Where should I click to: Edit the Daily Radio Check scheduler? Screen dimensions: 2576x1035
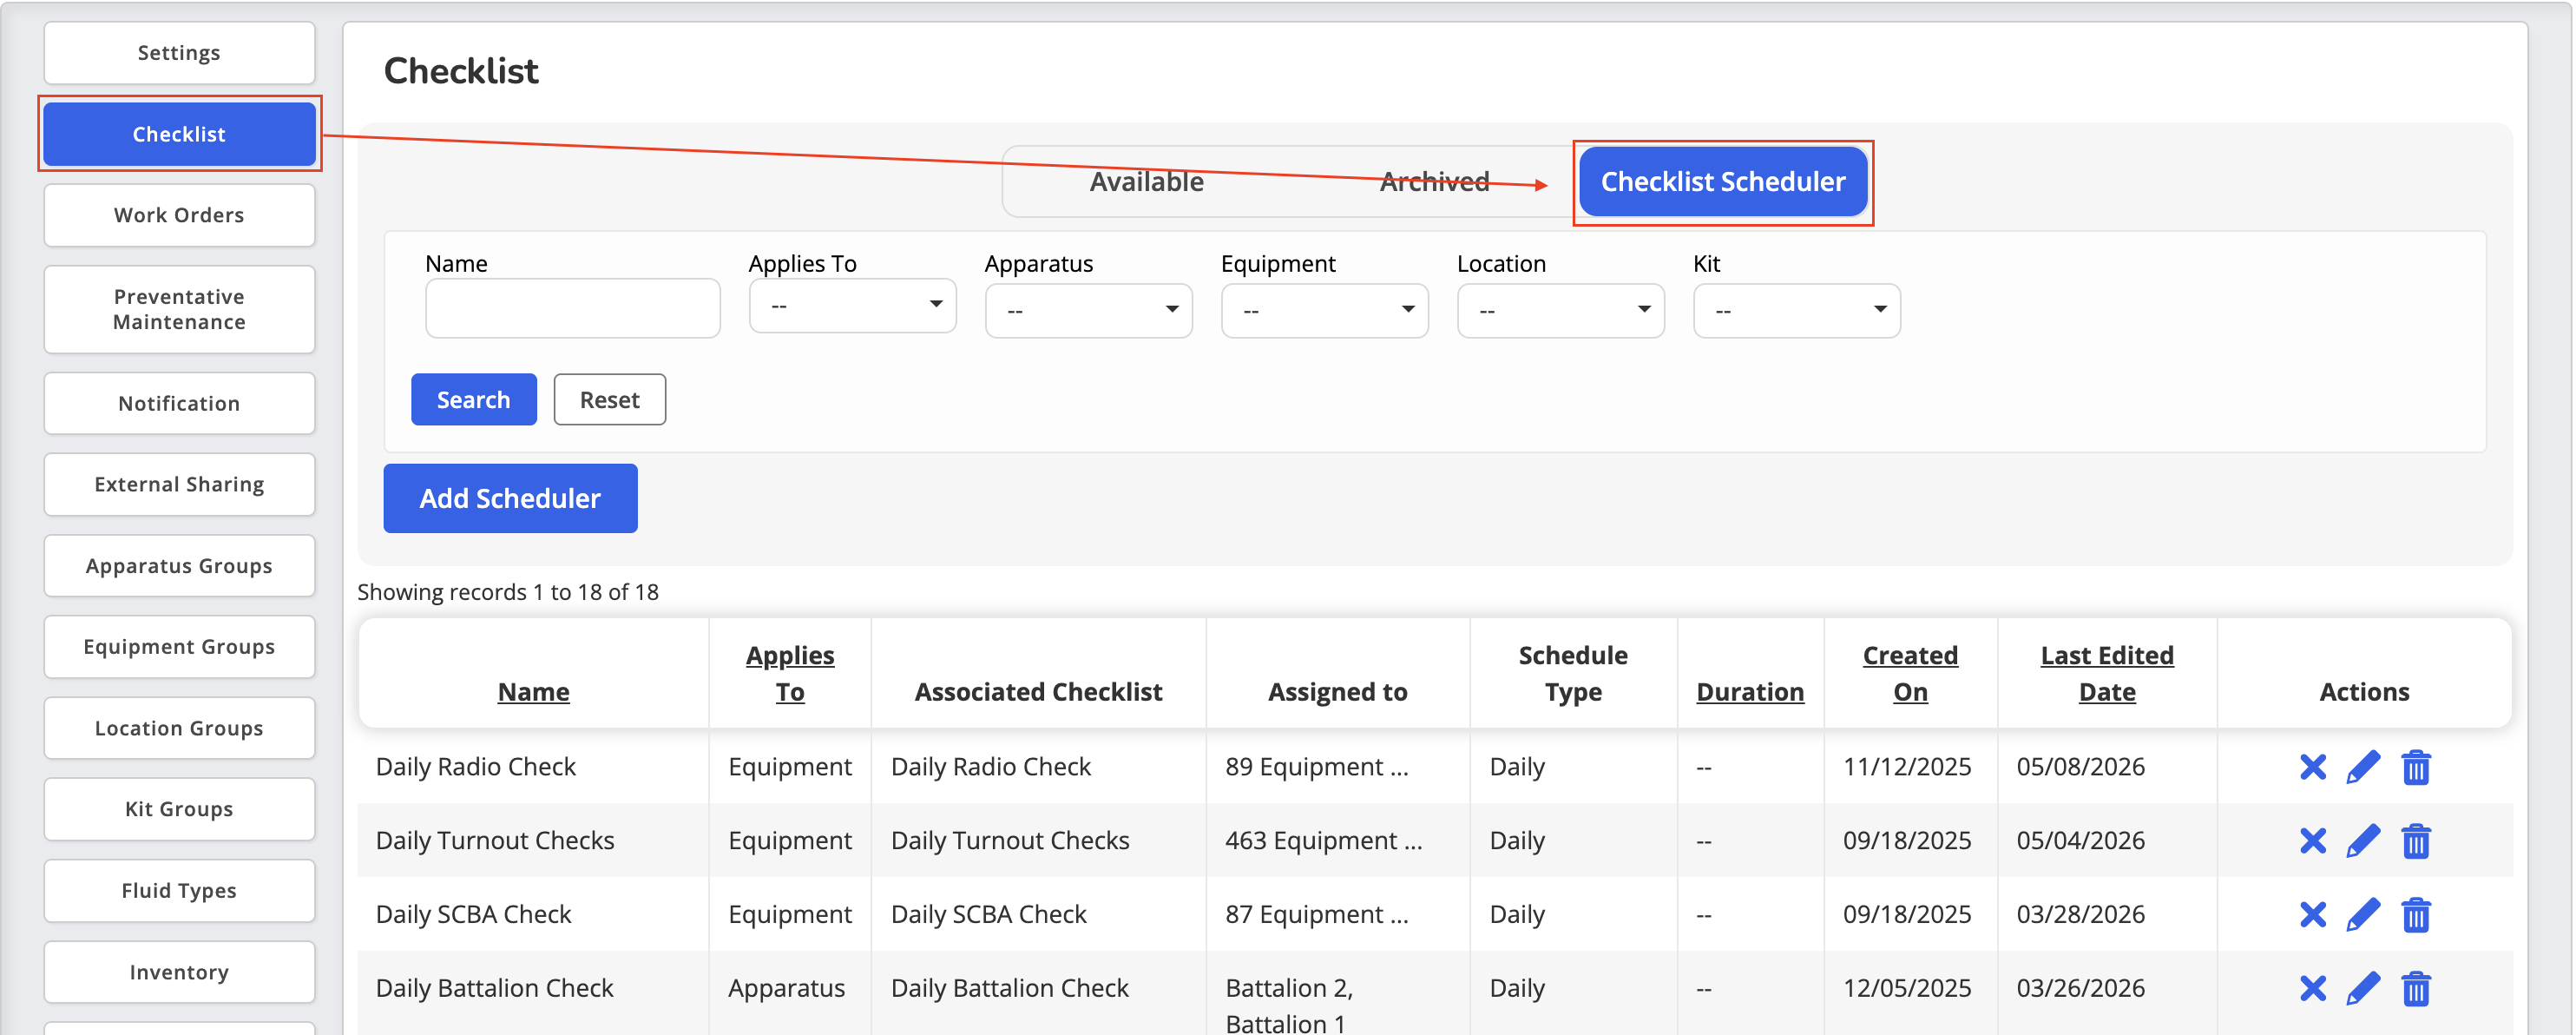[2363, 767]
